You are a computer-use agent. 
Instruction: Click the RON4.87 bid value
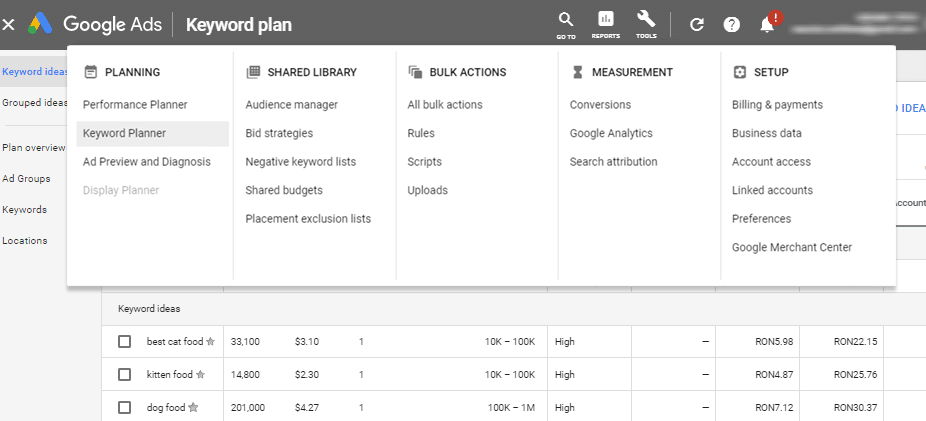[774, 374]
